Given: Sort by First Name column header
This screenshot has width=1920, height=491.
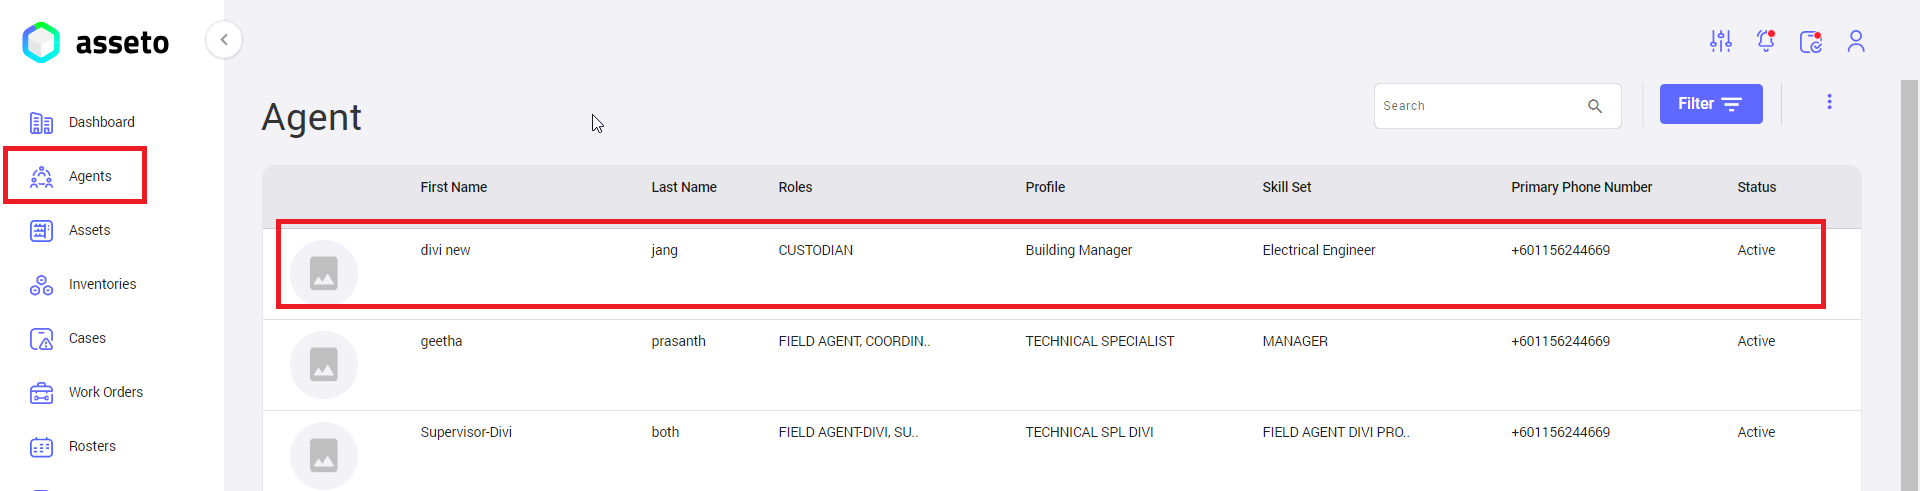Looking at the screenshot, I should coord(453,187).
